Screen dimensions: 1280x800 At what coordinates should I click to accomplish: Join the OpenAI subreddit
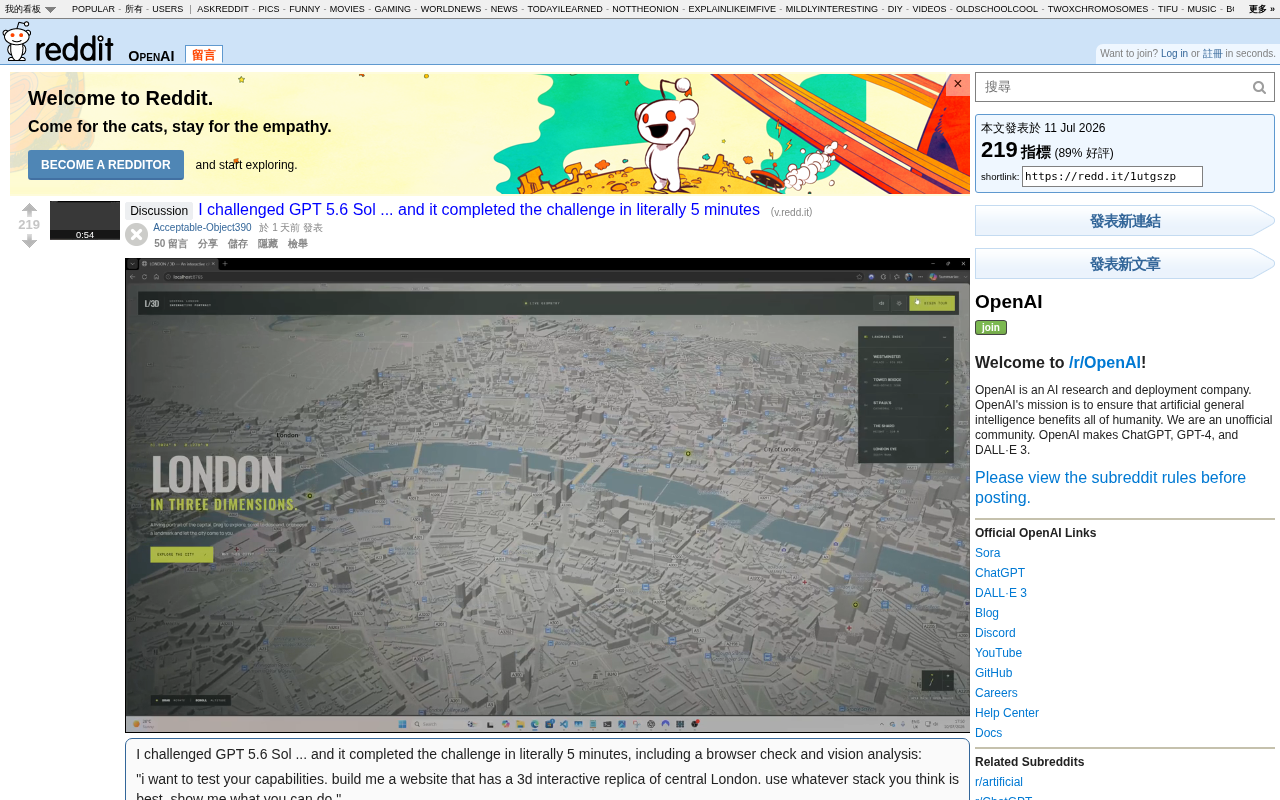click(991, 327)
